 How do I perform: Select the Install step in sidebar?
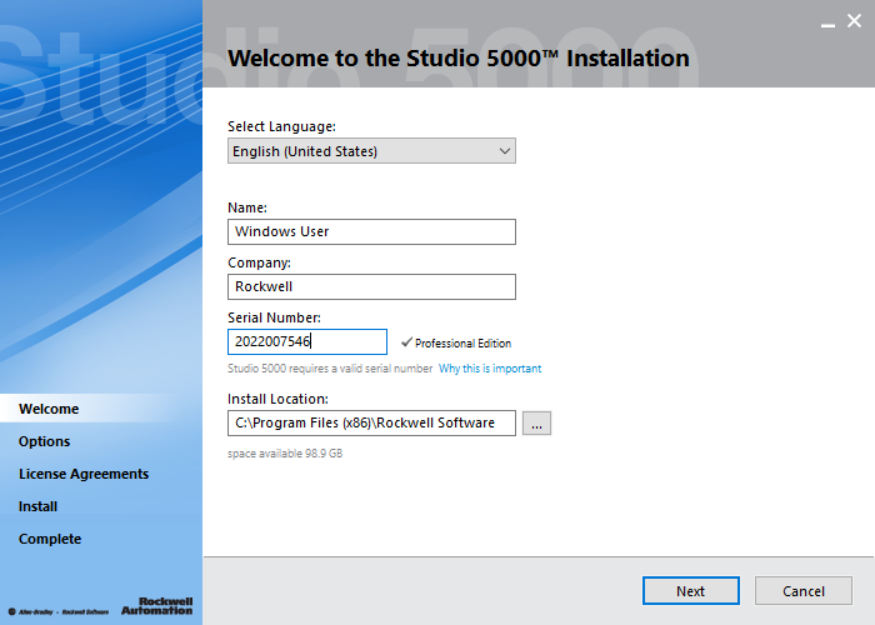(x=38, y=506)
